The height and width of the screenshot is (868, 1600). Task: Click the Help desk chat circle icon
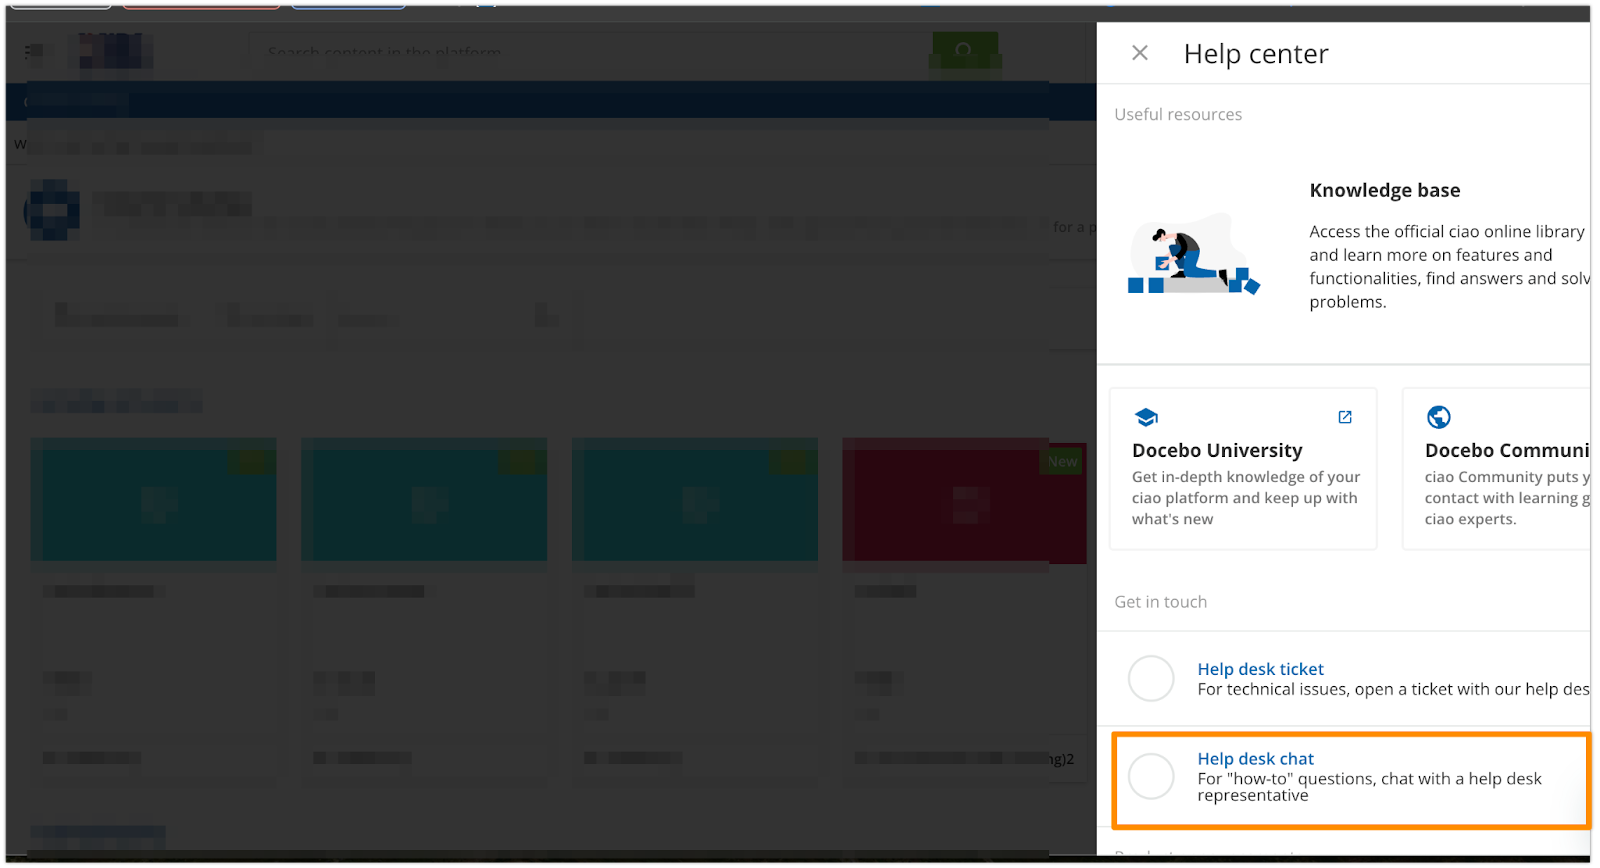(x=1151, y=776)
